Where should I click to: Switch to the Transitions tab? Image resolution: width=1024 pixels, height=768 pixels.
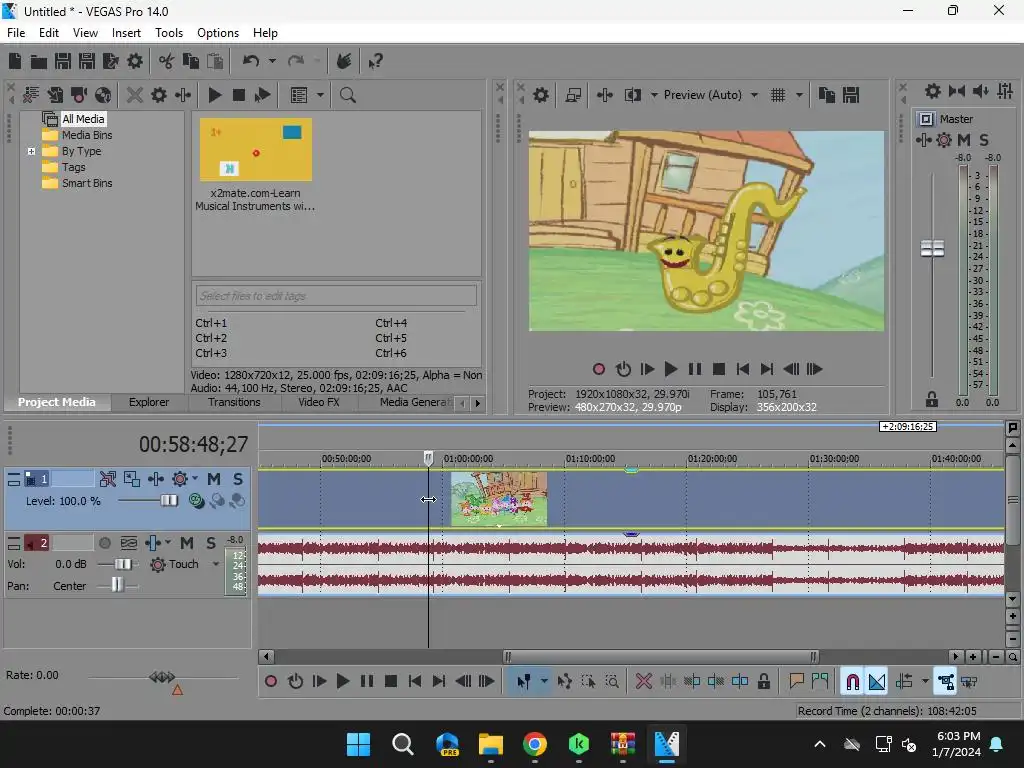[x=234, y=402]
